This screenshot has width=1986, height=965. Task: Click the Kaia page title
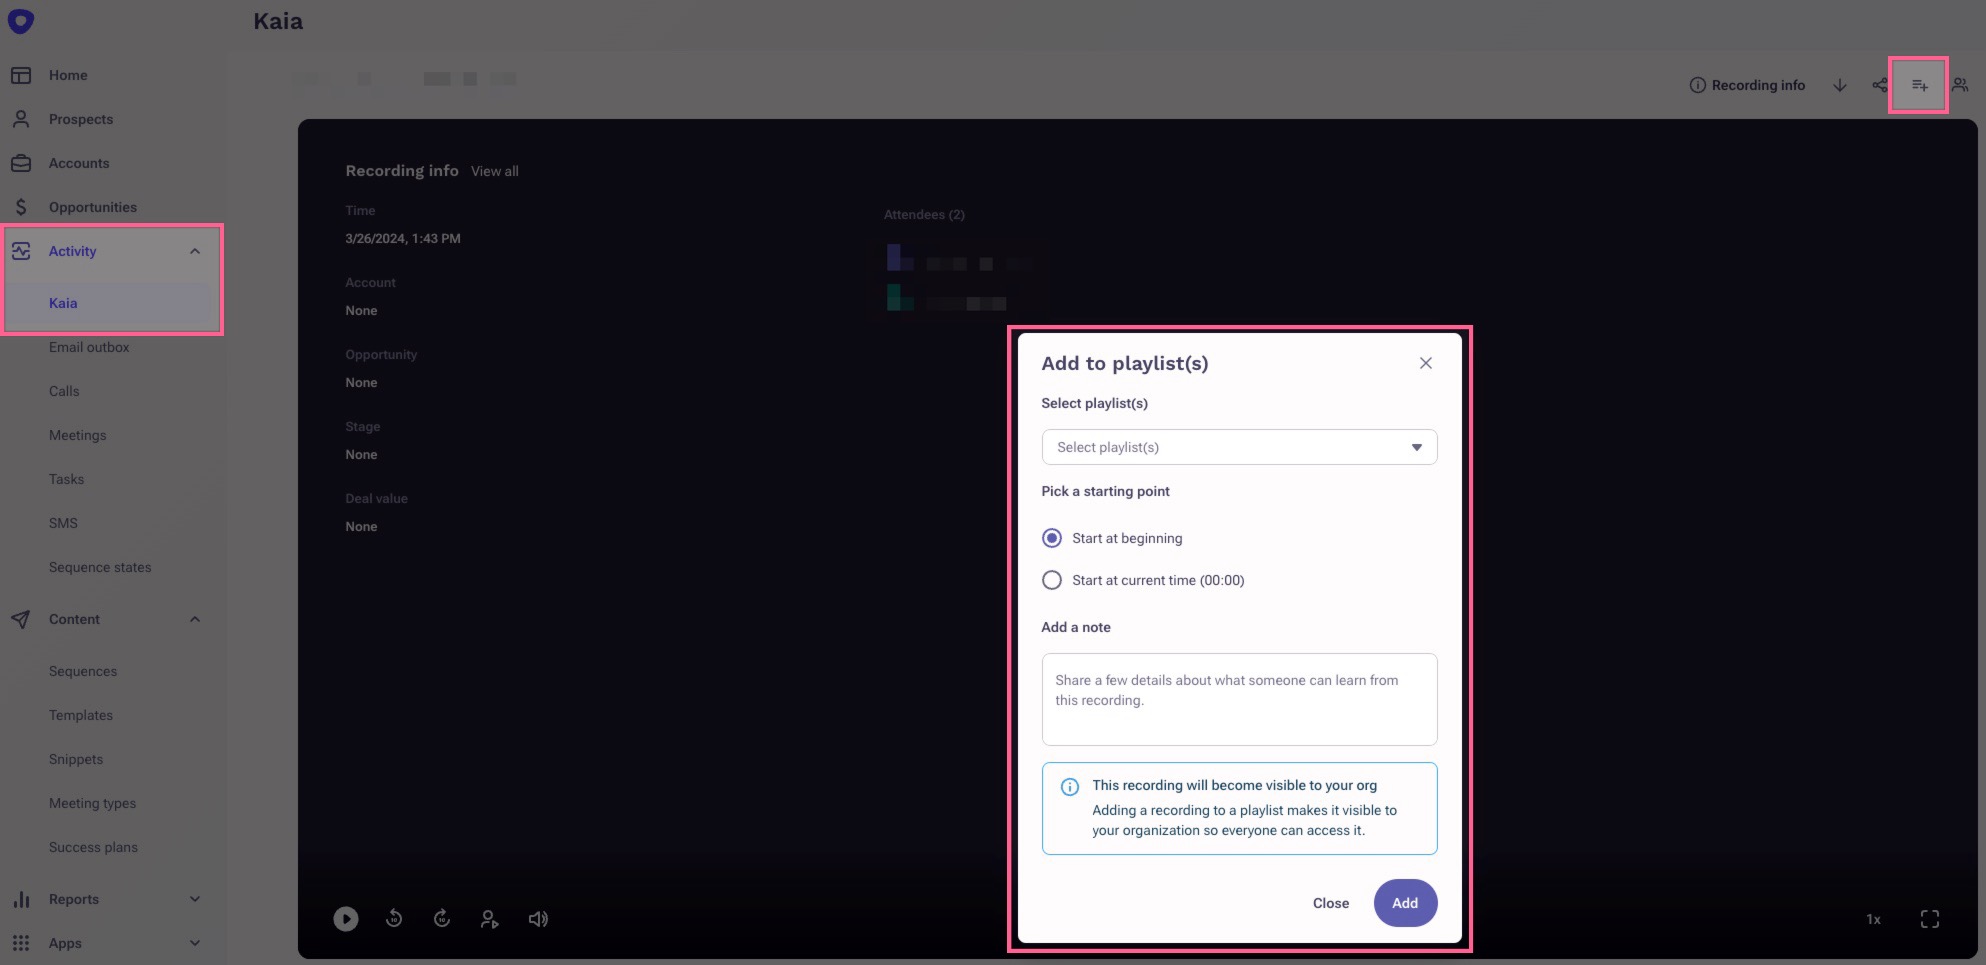(278, 21)
